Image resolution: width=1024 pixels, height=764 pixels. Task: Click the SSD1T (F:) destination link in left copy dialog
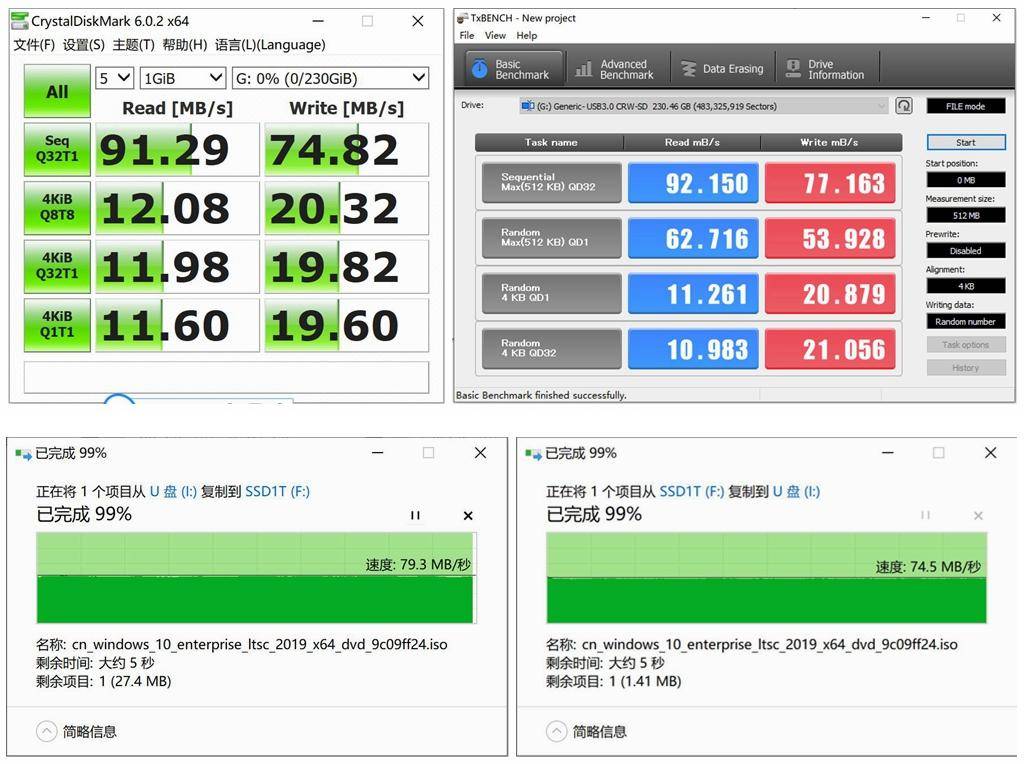tap(277, 491)
